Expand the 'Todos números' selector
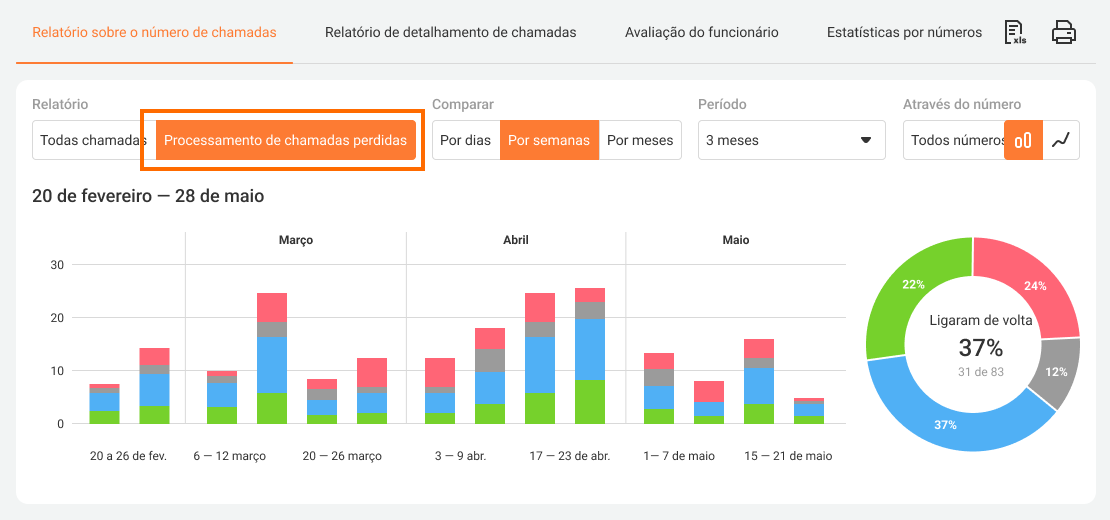 click(x=956, y=141)
